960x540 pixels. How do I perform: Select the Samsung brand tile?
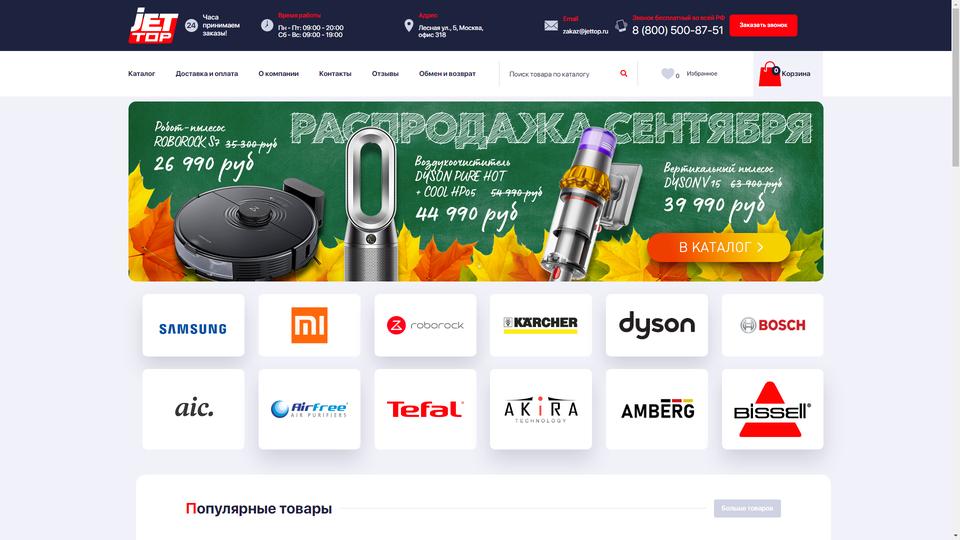(x=193, y=325)
